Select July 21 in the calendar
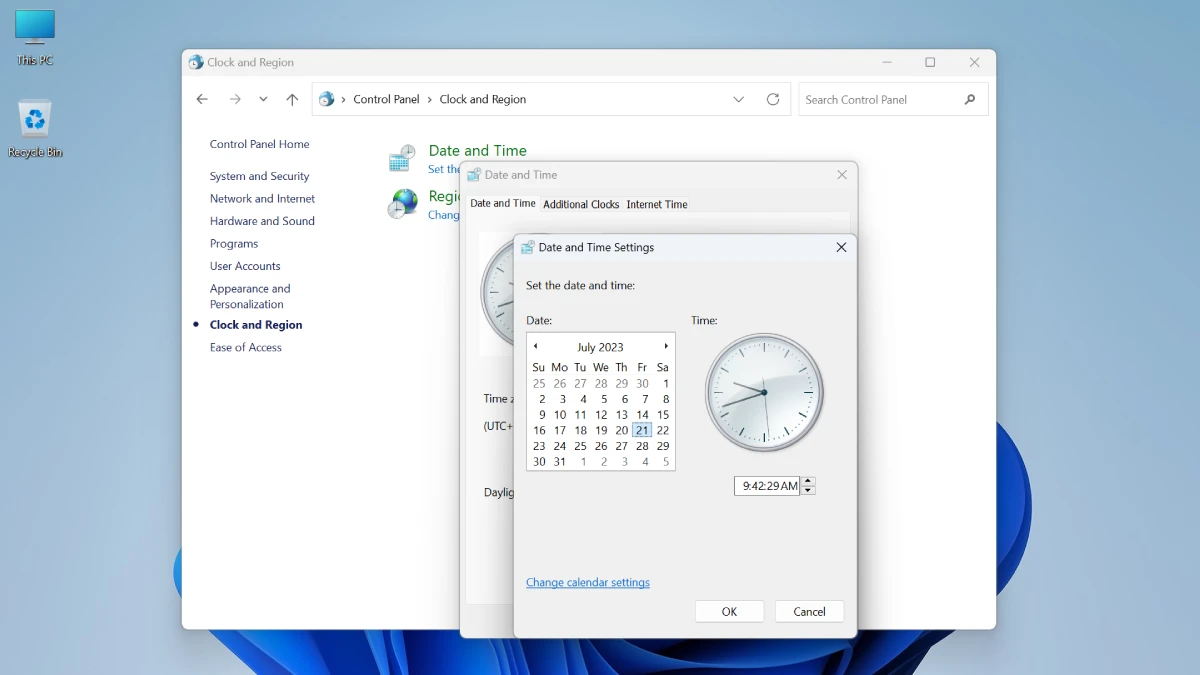Viewport: 1200px width, 675px height. (x=642, y=430)
